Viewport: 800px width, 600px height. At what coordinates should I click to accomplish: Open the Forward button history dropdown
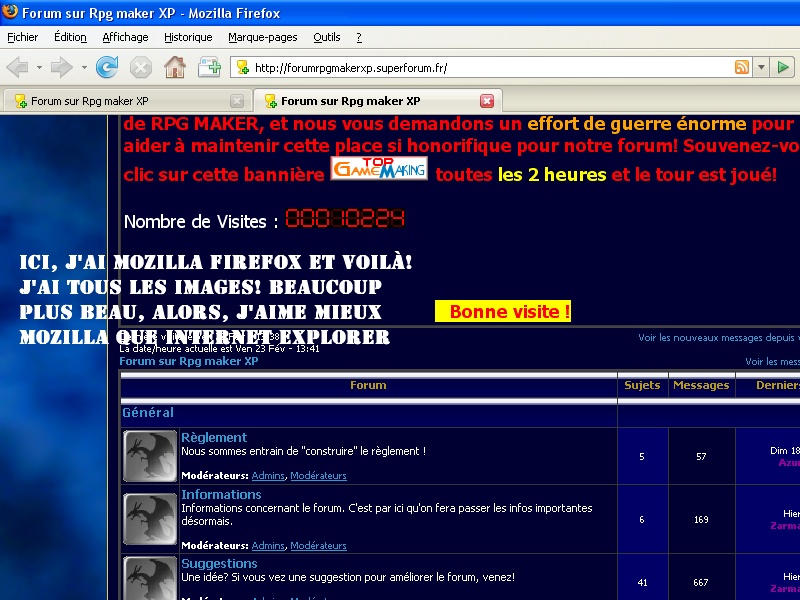click(84, 67)
